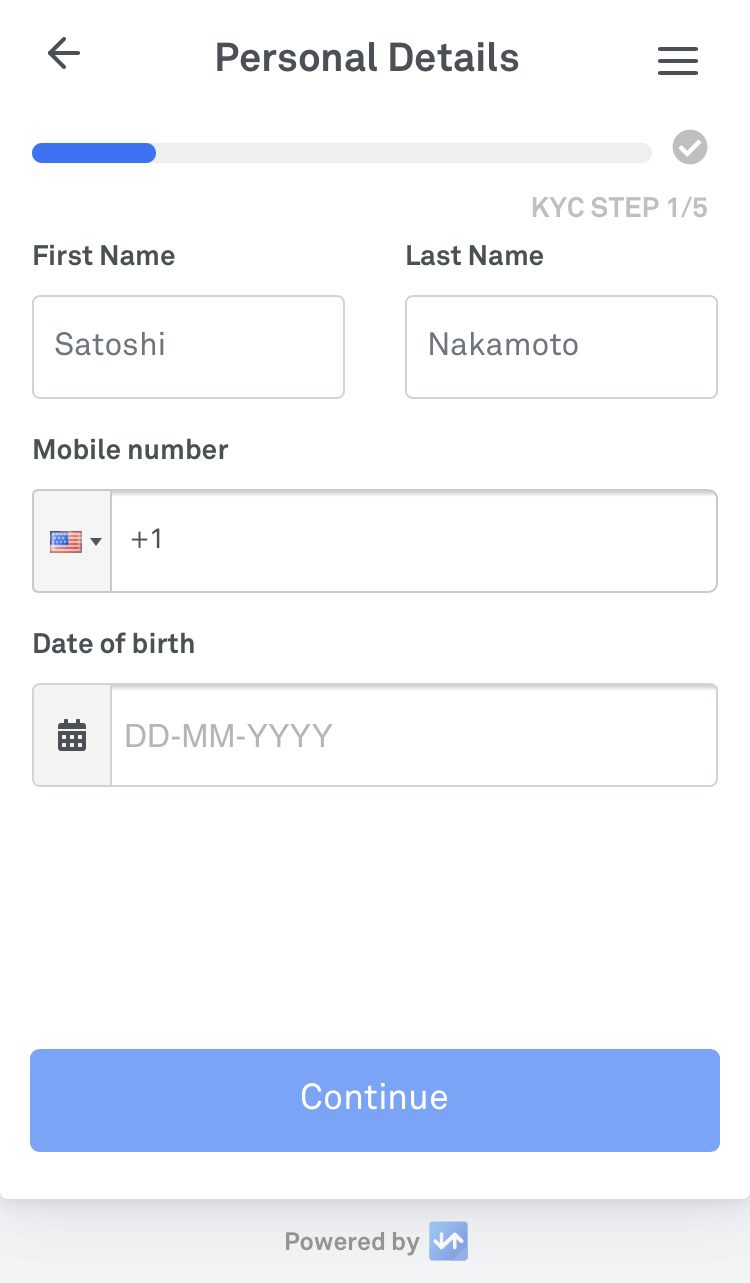
Task: Click the Mobile number input field
Action: pos(413,541)
